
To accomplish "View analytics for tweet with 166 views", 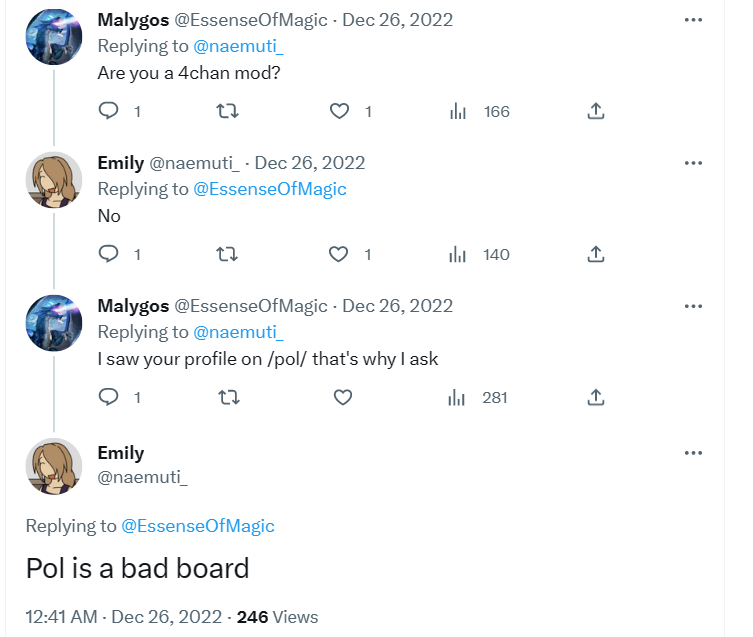I will [458, 112].
